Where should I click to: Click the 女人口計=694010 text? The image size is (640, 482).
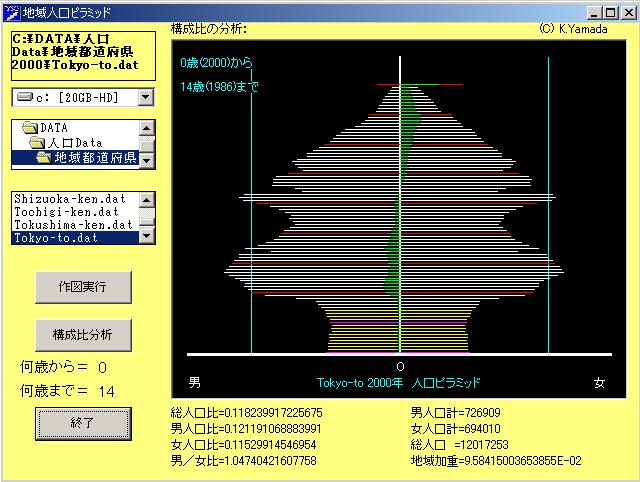pos(456,429)
